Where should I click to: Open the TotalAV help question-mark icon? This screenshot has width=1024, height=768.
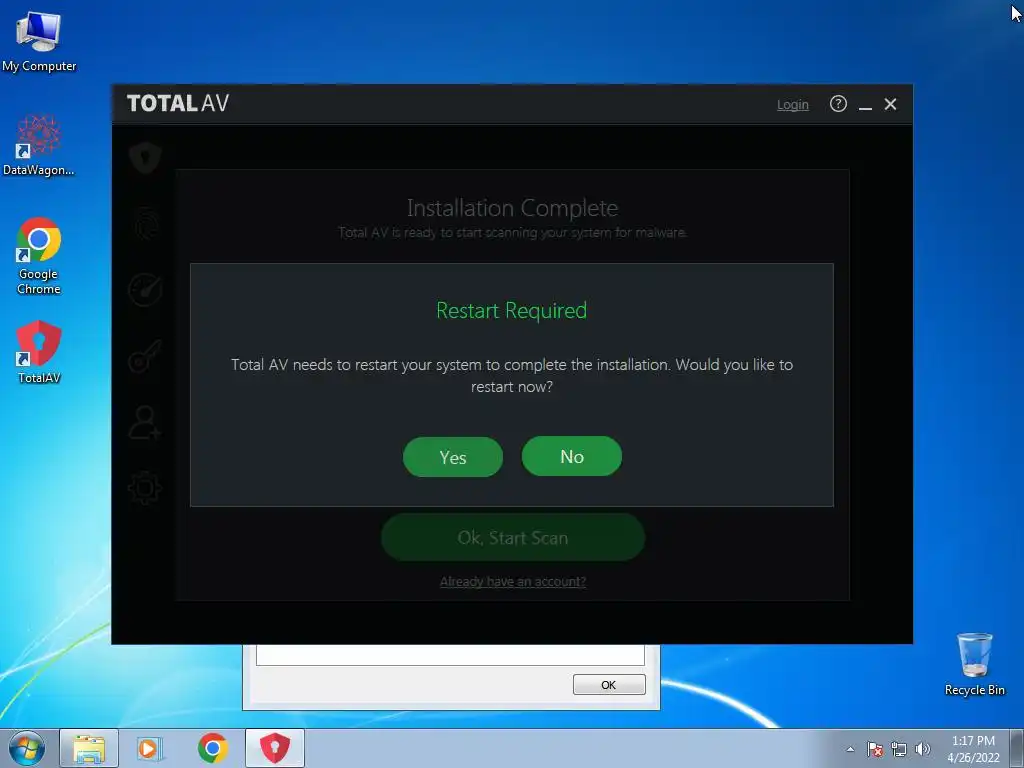click(x=838, y=104)
